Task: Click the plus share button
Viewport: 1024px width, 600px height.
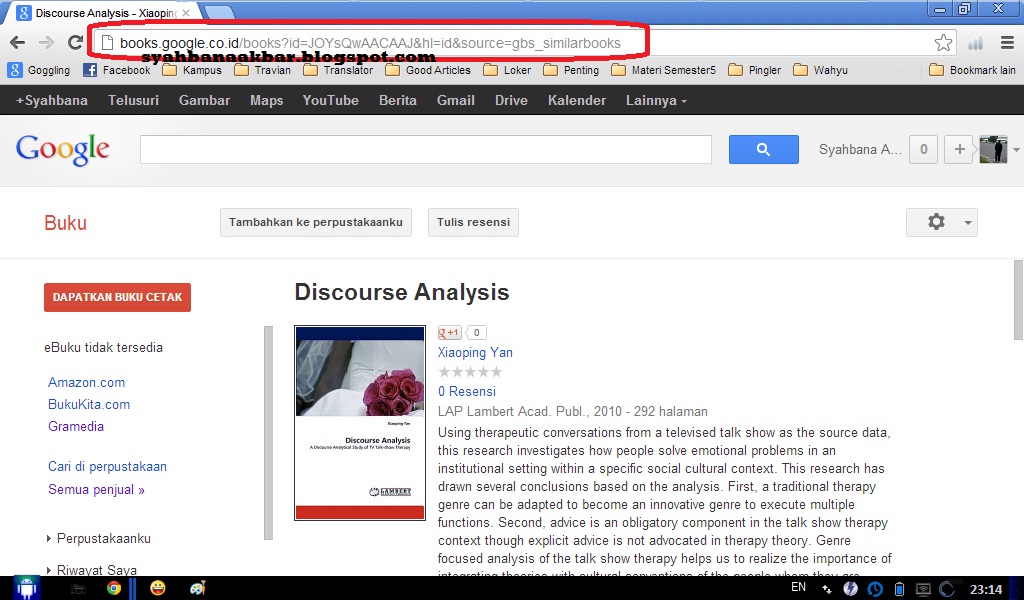Action: 959,150
